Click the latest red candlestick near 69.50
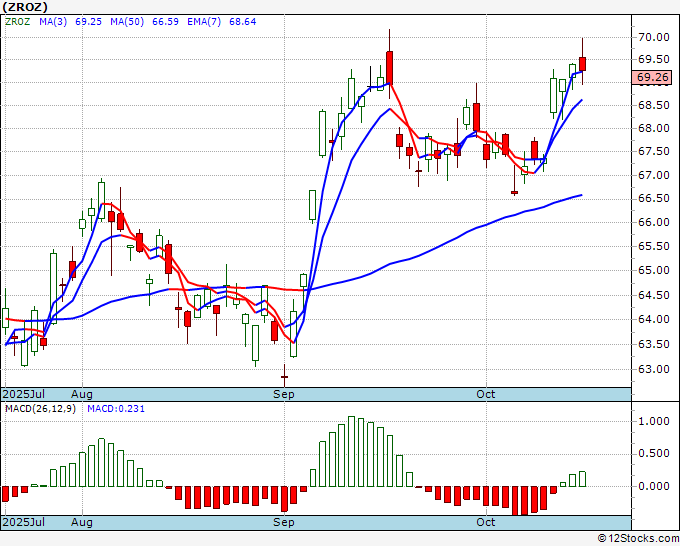This screenshot has height=546, width=680. [582, 63]
